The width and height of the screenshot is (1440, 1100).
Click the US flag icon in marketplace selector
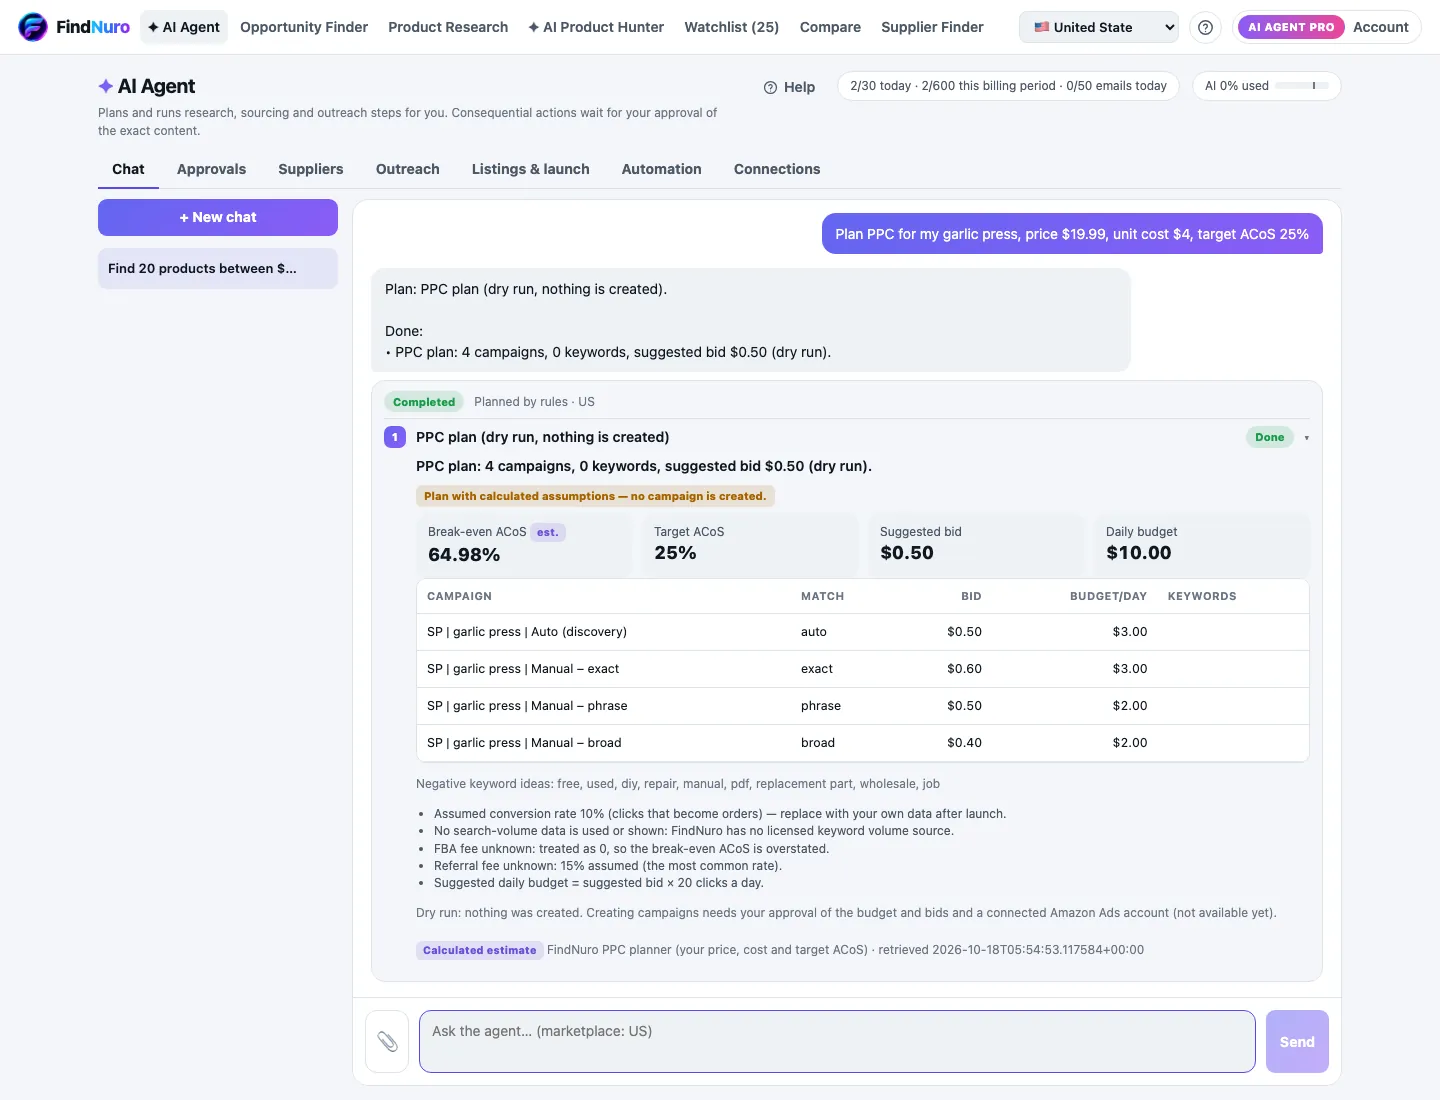[1041, 27]
